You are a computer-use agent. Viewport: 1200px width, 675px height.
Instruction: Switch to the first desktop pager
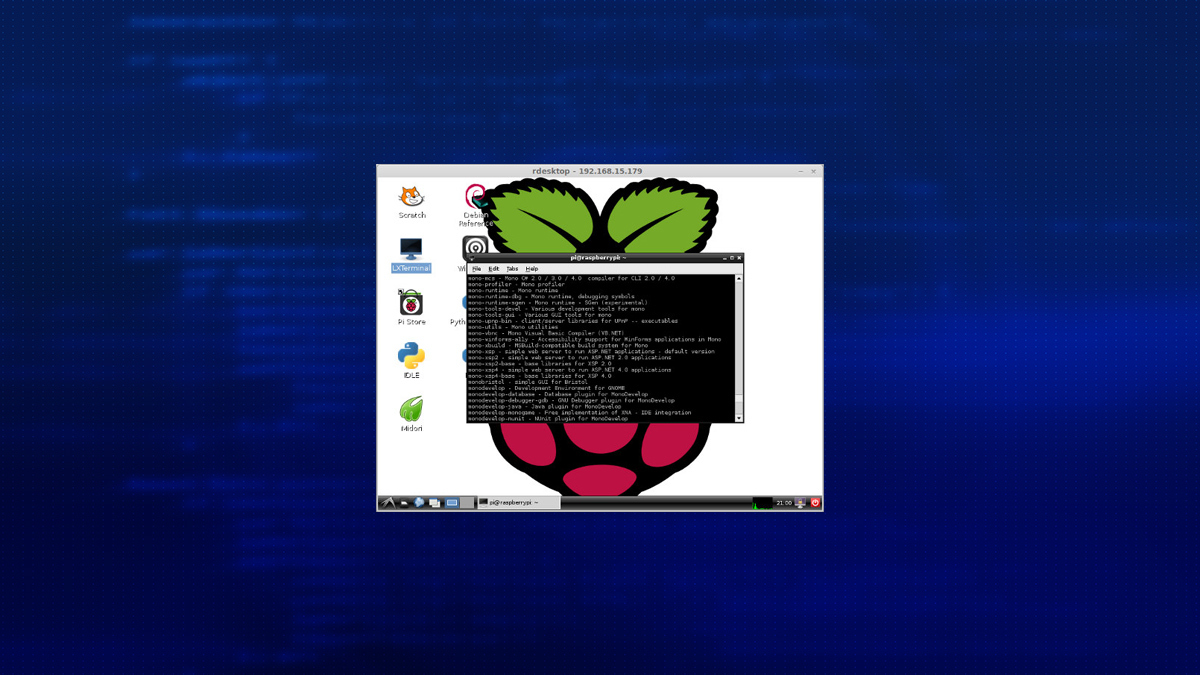click(x=452, y=503)
